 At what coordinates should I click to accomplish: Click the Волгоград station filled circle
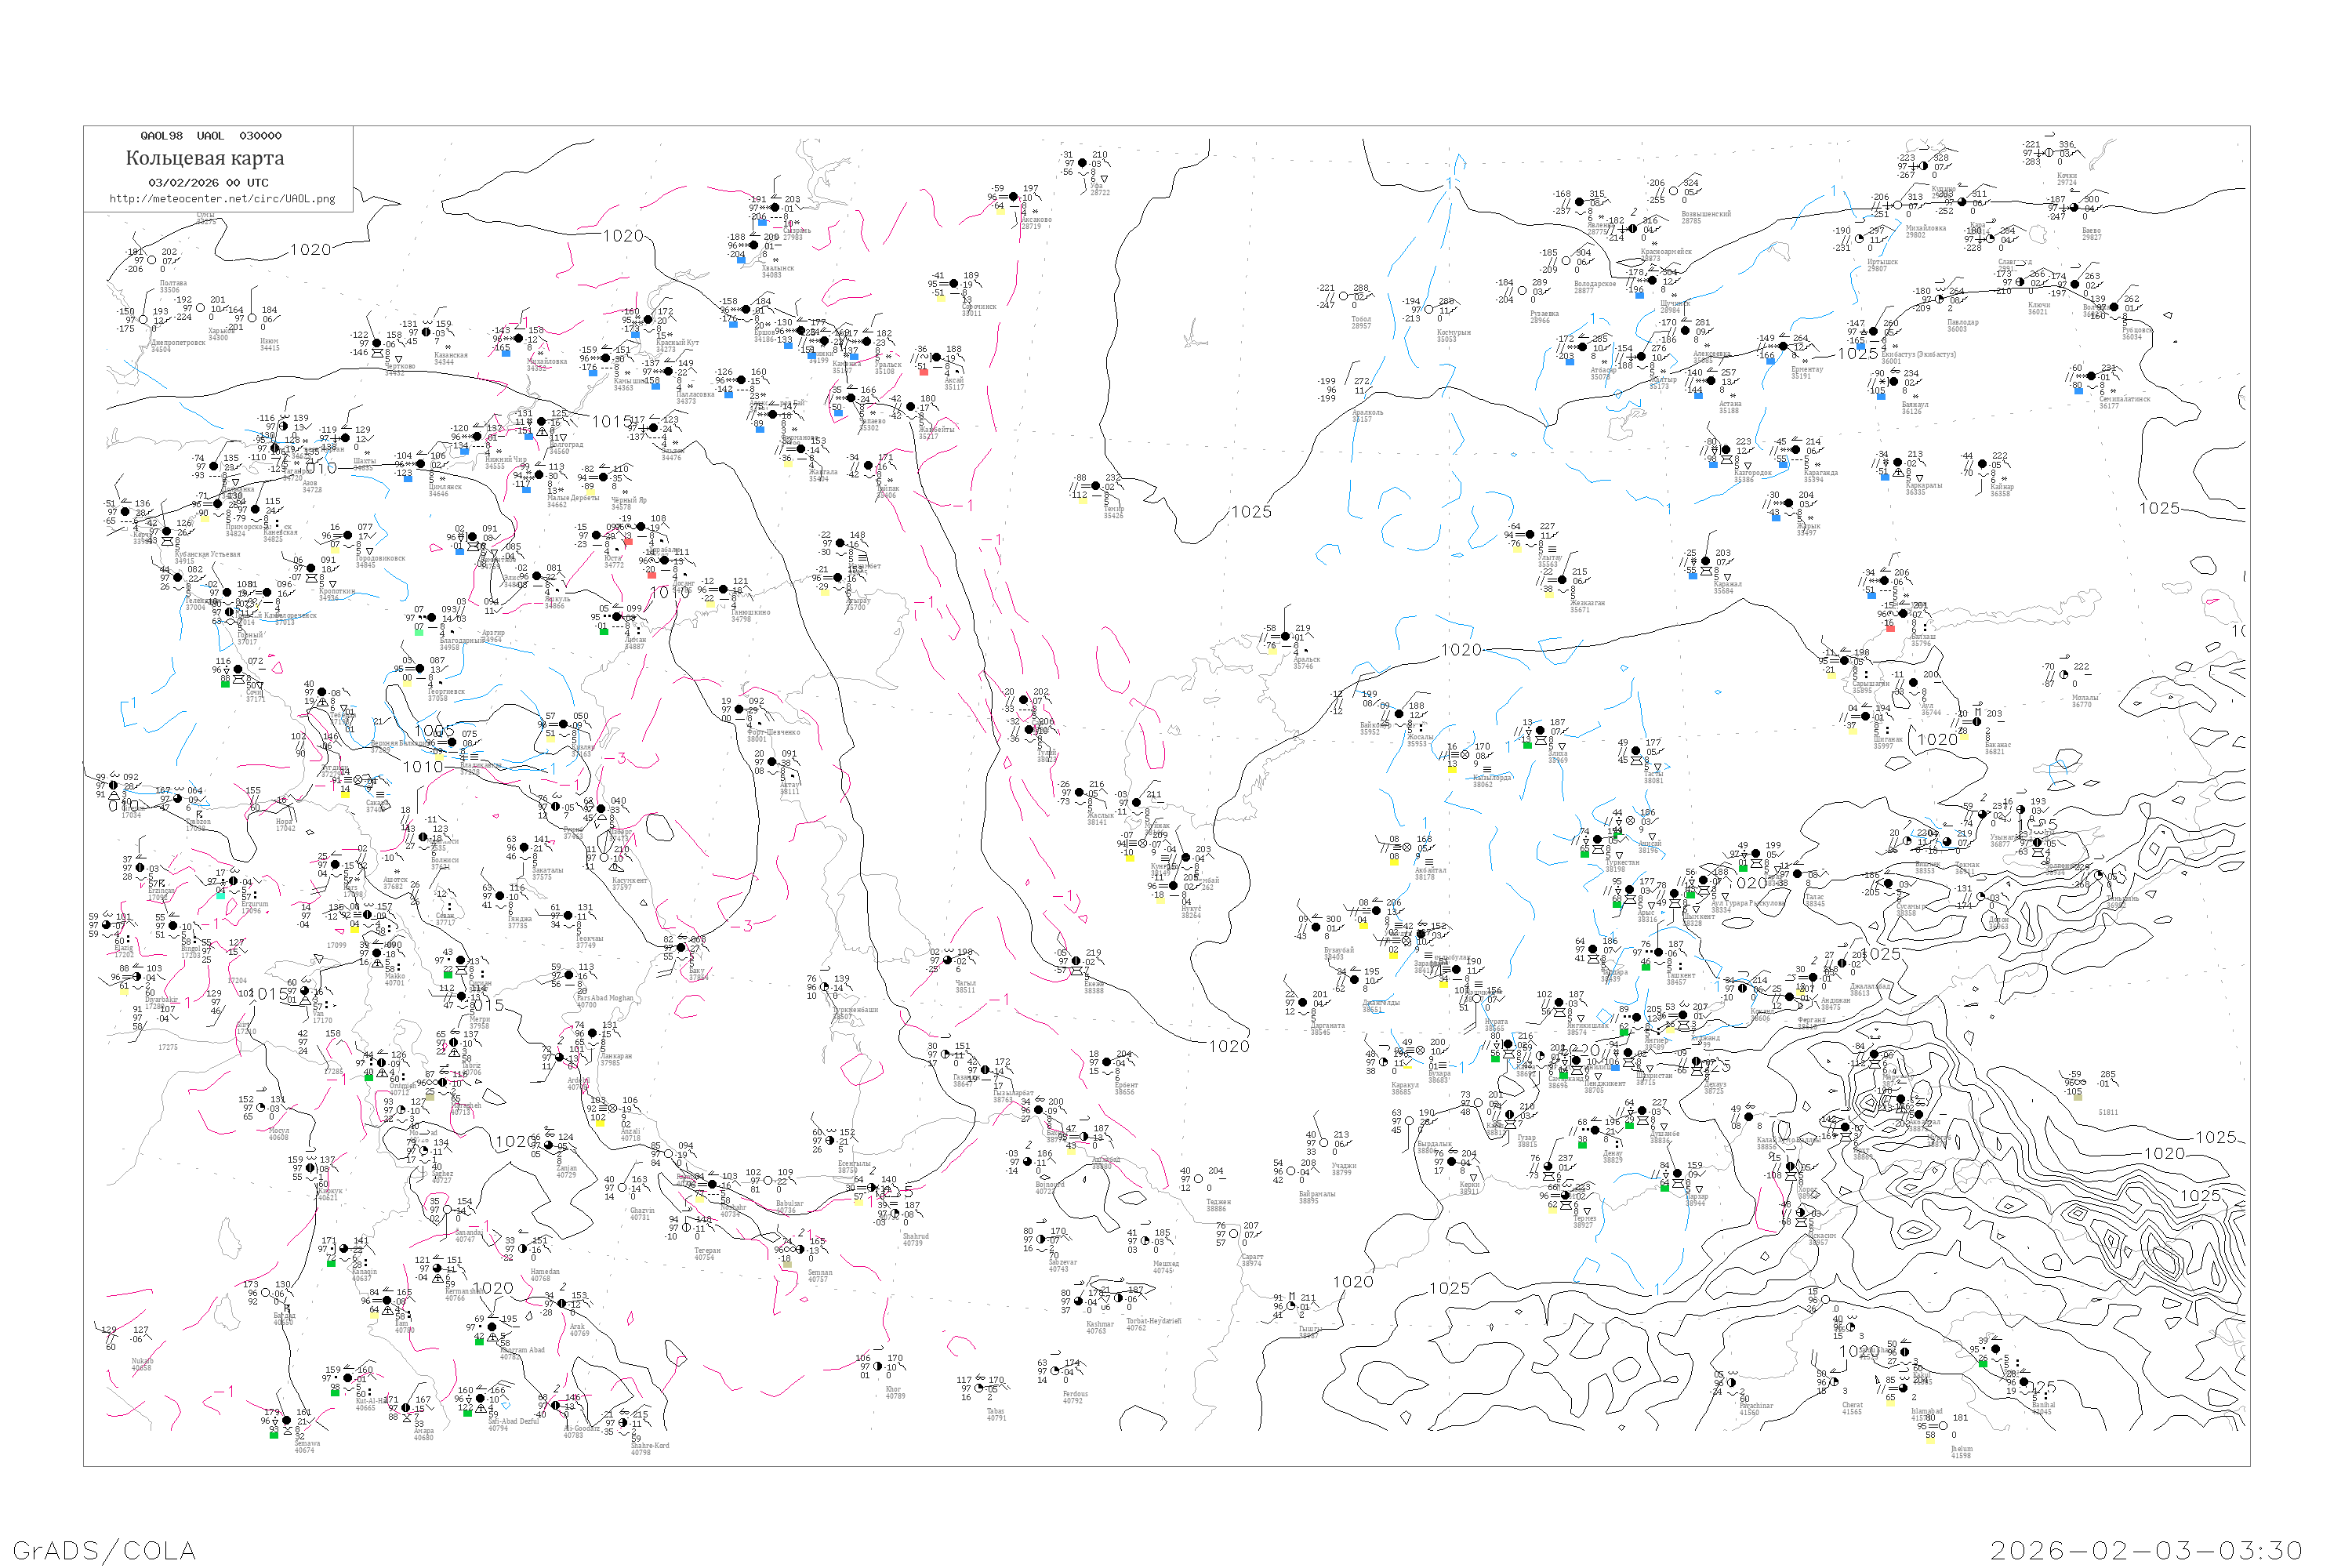(x=542, y=422)
